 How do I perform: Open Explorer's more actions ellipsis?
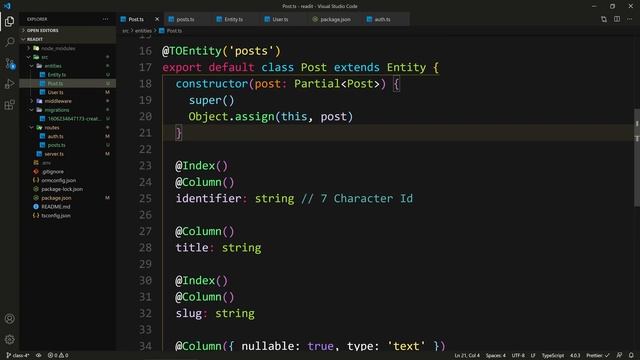105,19
